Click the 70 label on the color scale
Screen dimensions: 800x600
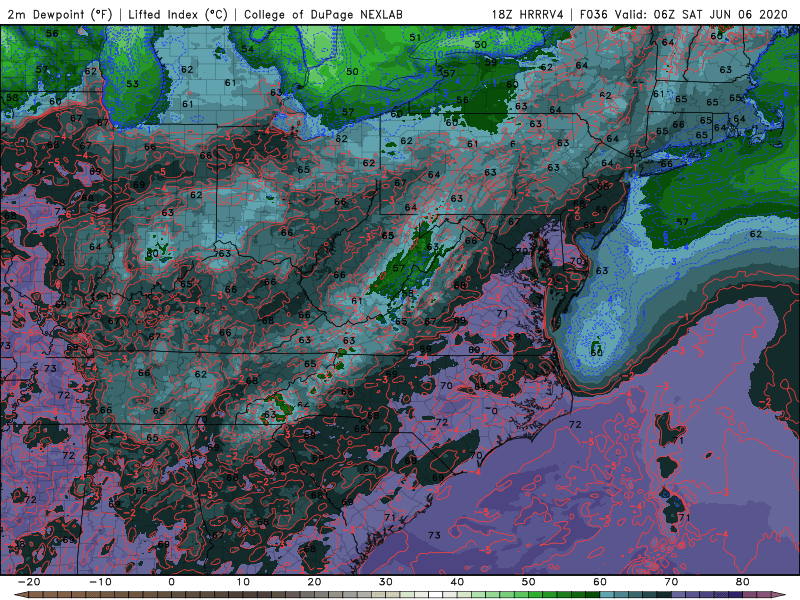[x=671, y=582]
